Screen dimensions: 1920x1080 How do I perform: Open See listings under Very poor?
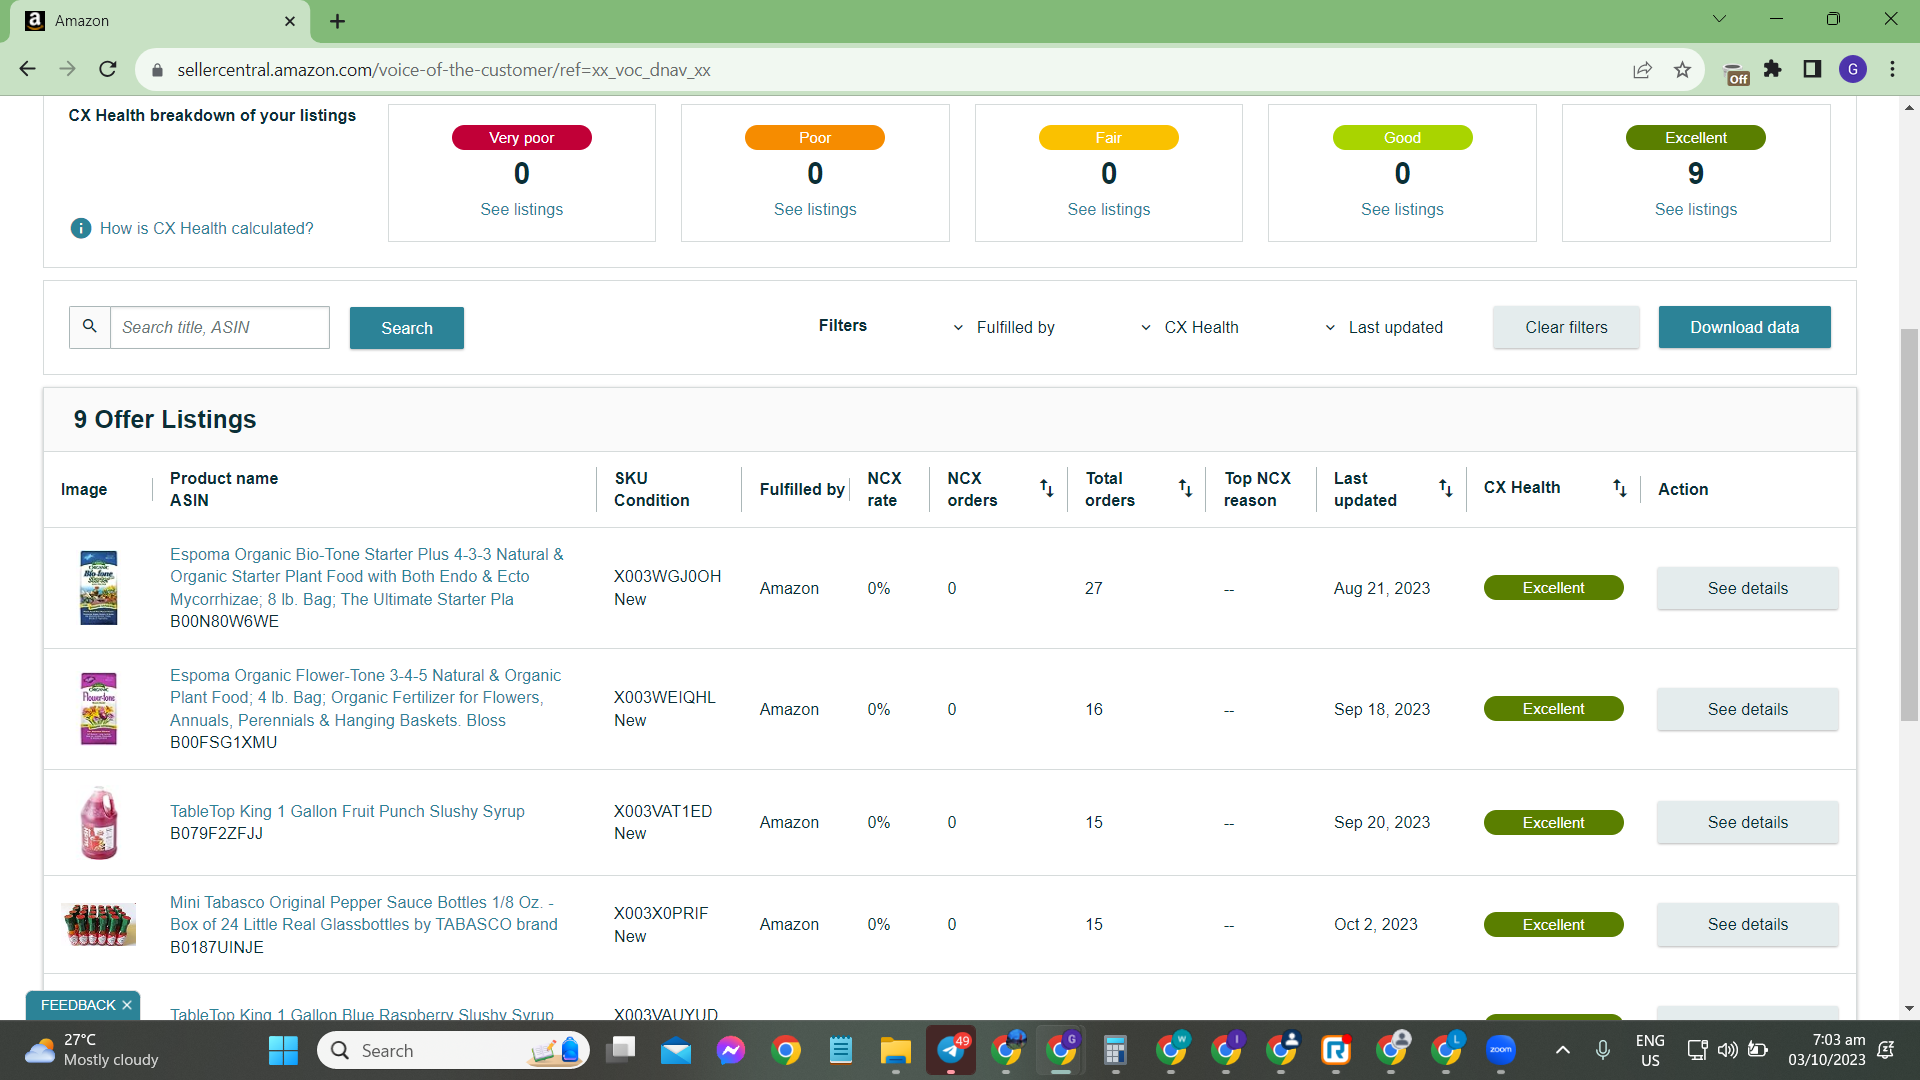(x=522, y=209)
